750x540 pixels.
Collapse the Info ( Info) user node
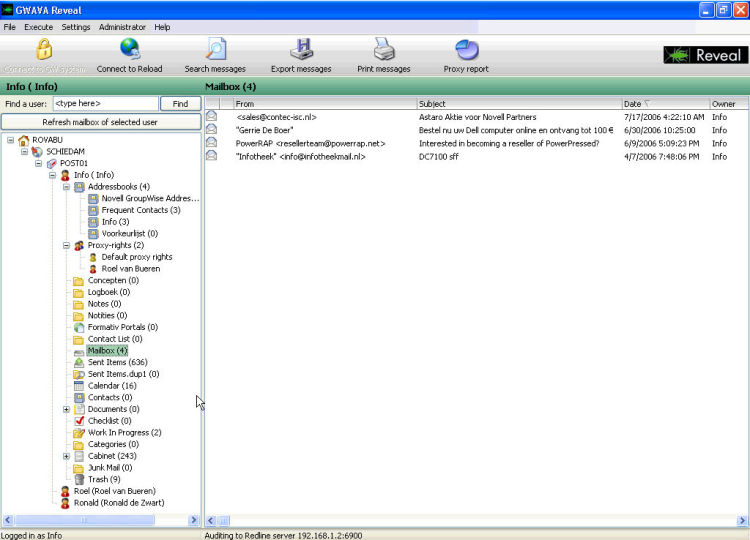click(53, 175)
